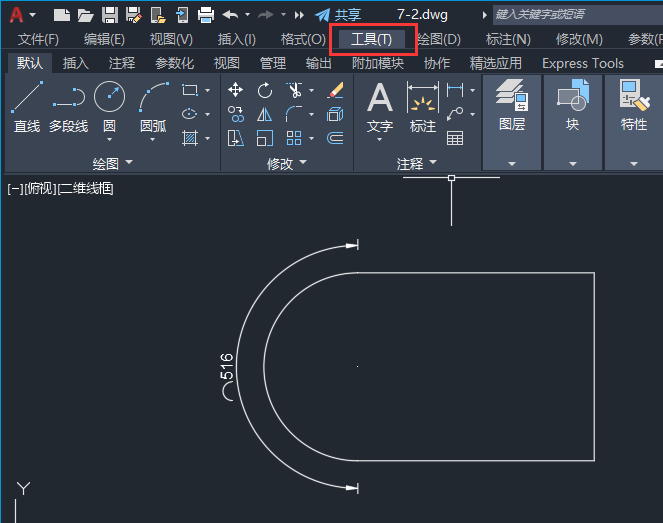The image size is (663, 523).
Task: Undo the last action
Action: [230, 15]
